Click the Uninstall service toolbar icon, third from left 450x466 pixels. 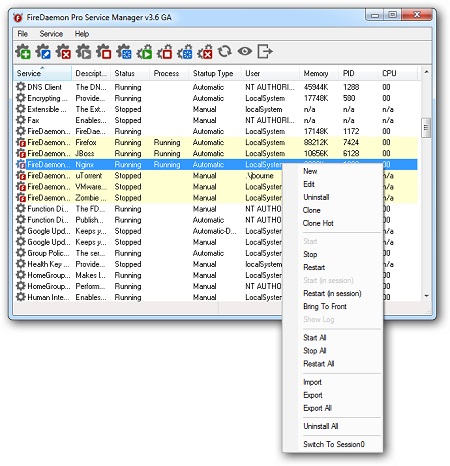tap(63, 52)
